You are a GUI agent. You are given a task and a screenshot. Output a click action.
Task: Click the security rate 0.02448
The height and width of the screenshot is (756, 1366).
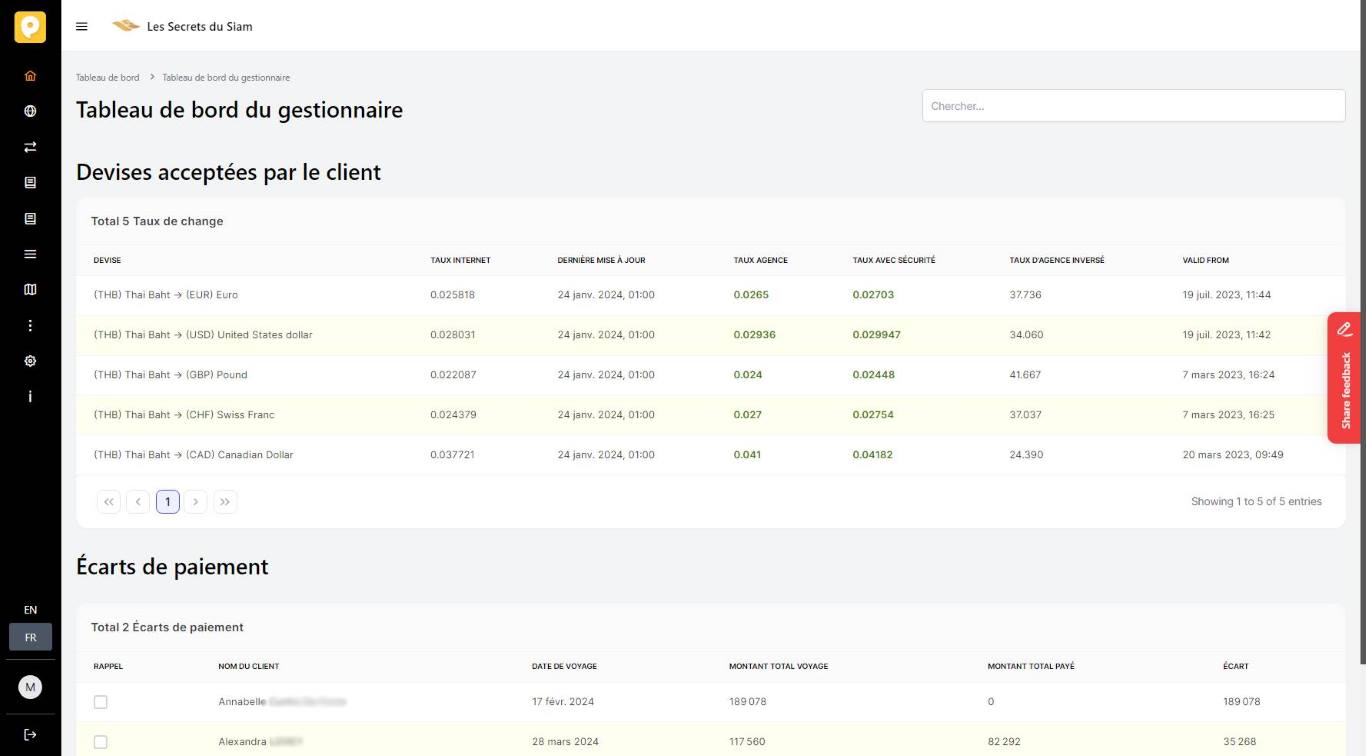pyautogui.click(x=873, y=375)
